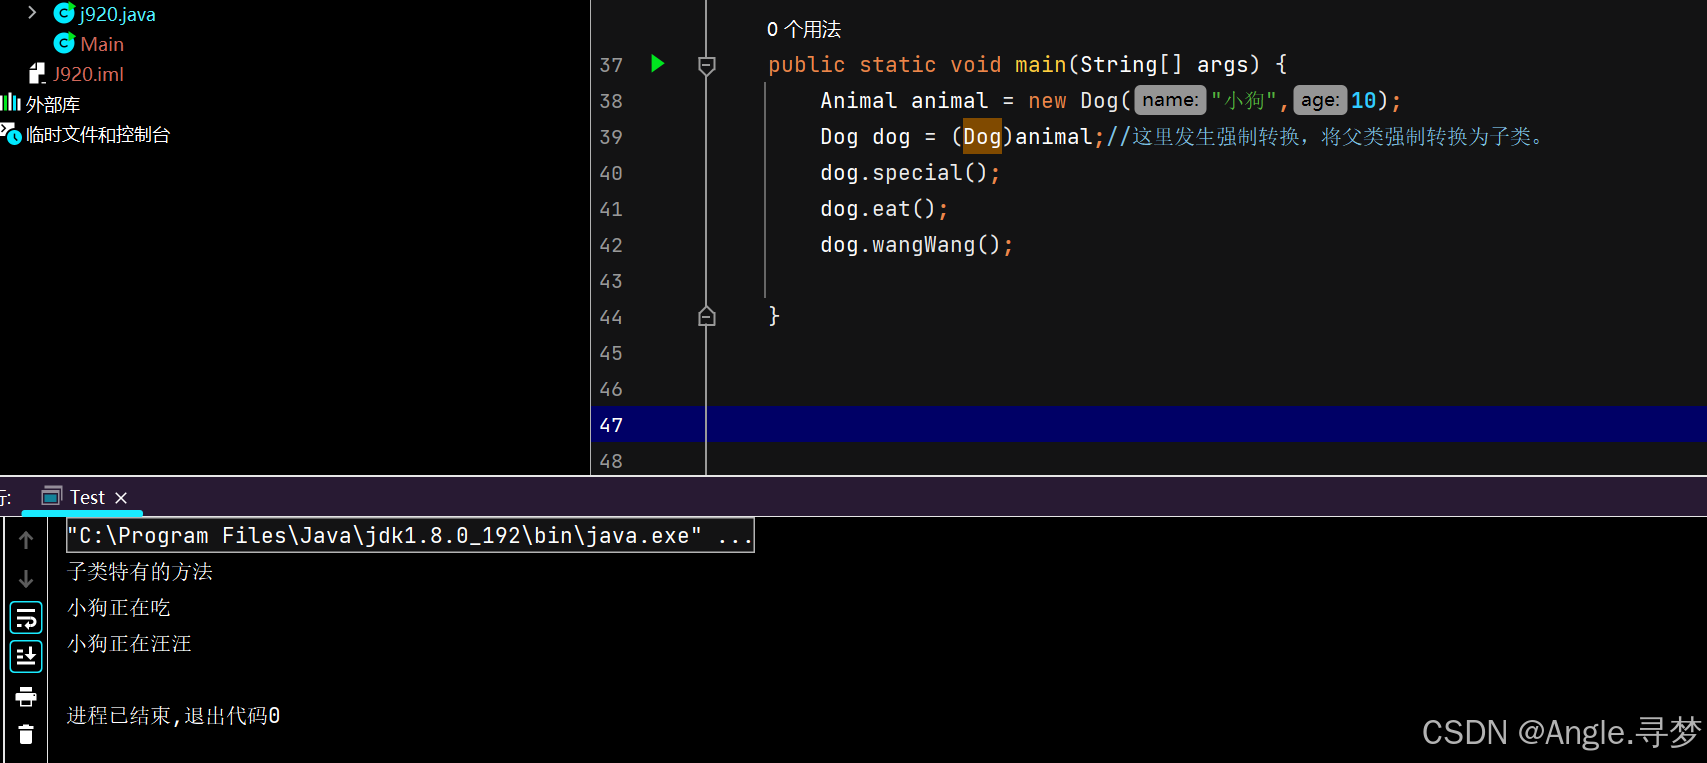The image size is (1707, 763).
Task: Toggle soft-wrap in run console
Action: (x=26, y=618)
